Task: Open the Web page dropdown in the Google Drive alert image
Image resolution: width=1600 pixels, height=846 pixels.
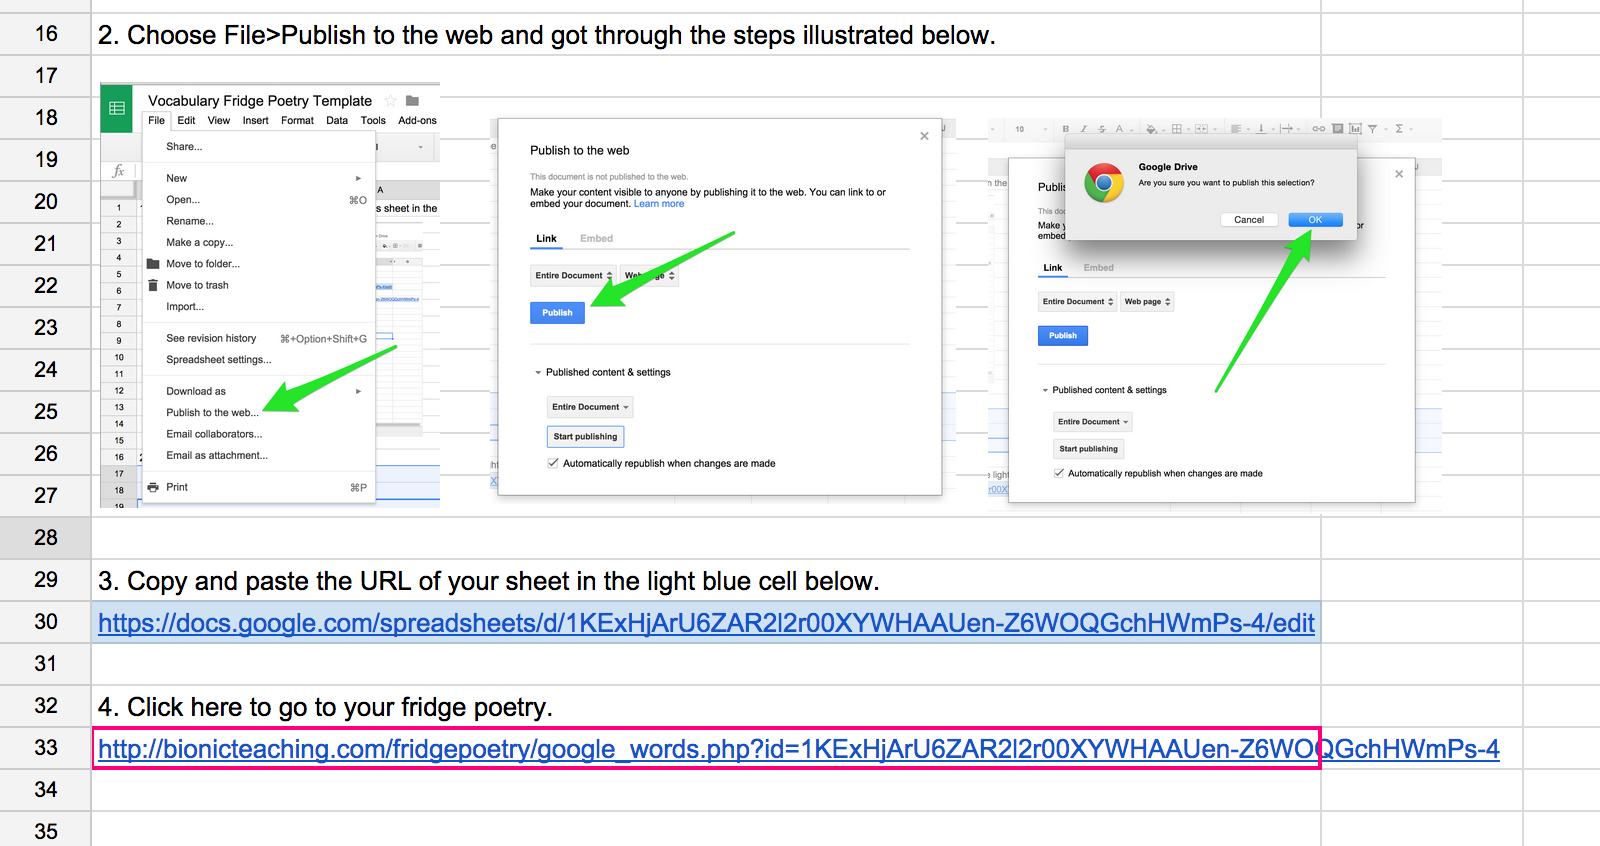Action: [x=1146, y=302]
